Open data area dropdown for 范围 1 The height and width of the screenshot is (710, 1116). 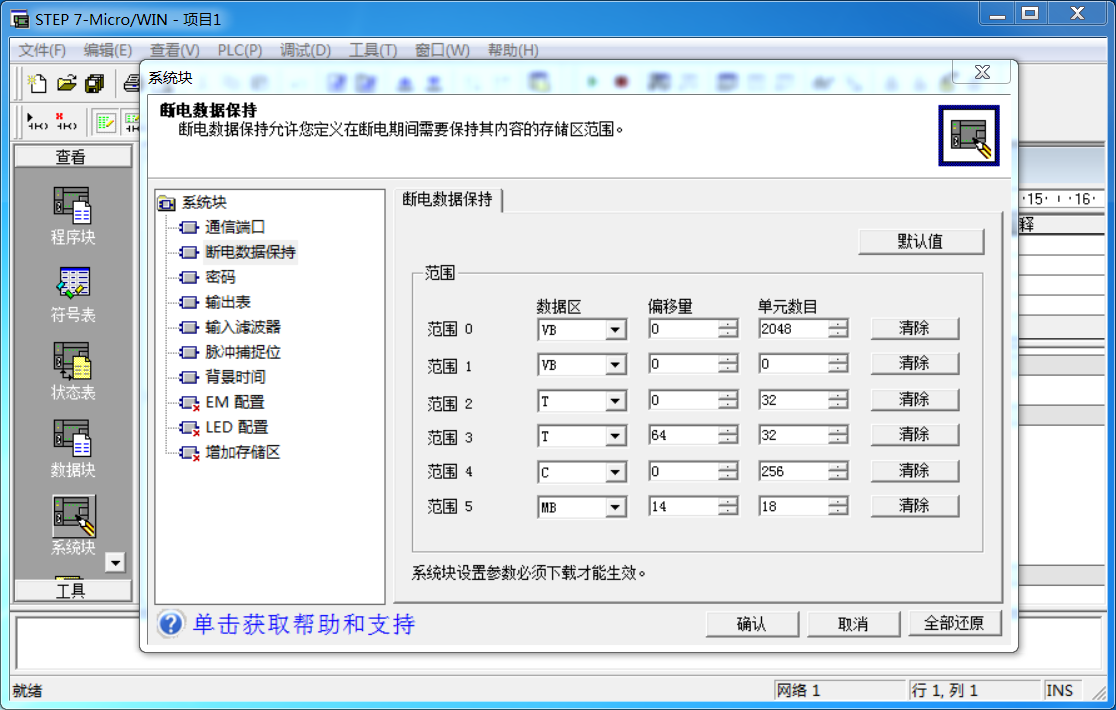[x=616, y=365]
